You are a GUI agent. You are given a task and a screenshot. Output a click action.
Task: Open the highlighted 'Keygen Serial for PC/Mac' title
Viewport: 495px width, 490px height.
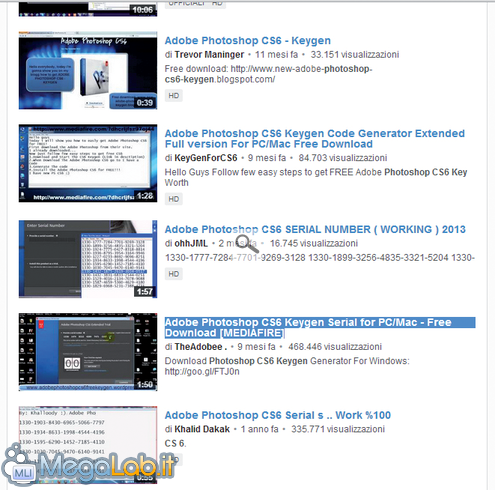tap(320, 328)
